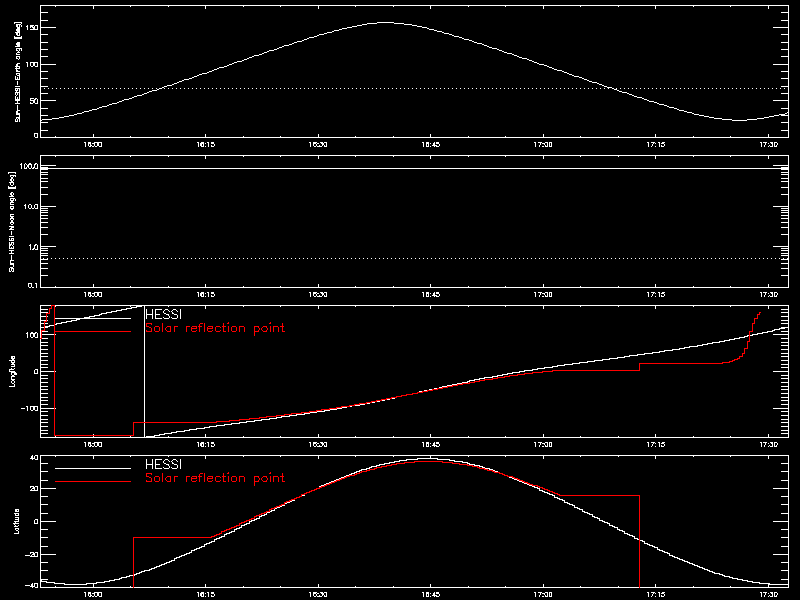Click the HESSI legend label in Latitude plot
This screenshot has height=600, width=800.
click(x=163, y=464)
